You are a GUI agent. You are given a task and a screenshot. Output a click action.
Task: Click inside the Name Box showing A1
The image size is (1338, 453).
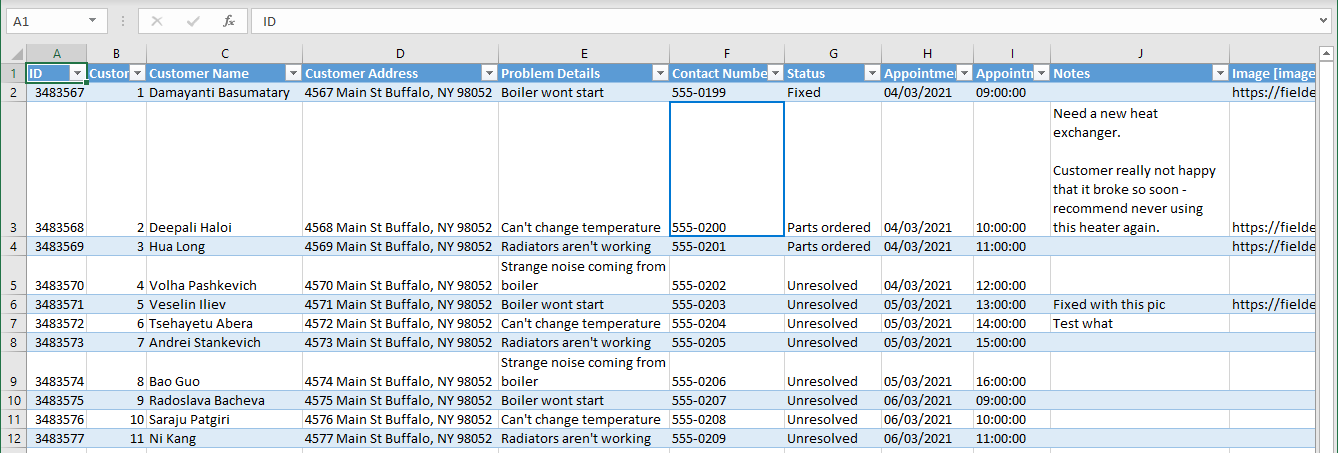pos(44,21)
